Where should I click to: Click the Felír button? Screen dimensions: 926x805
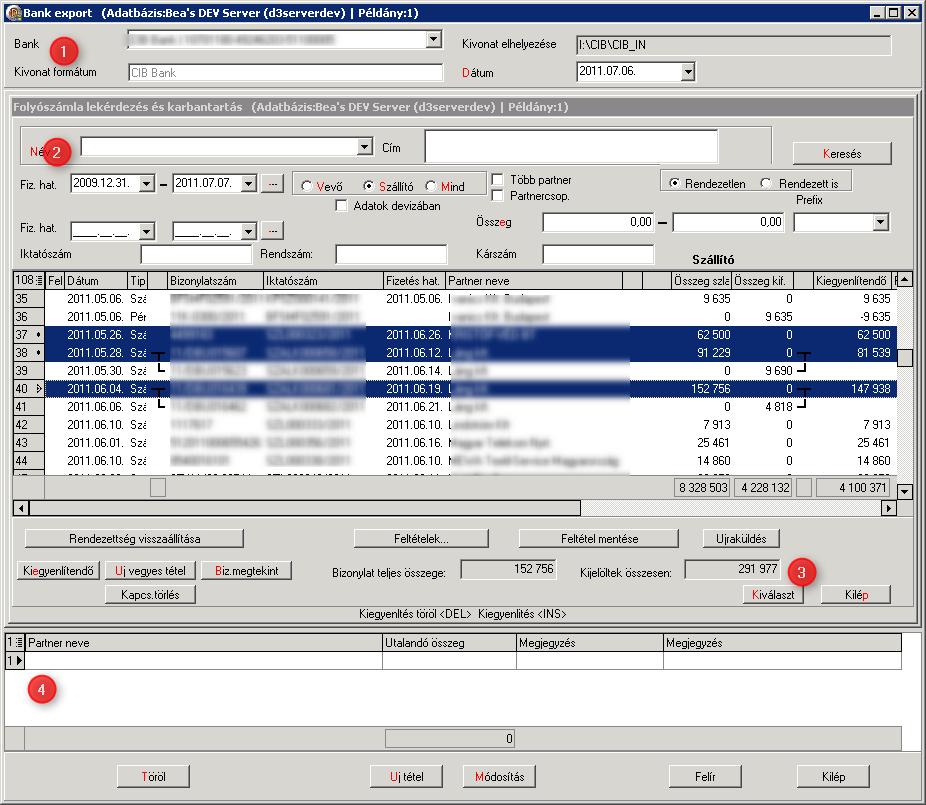click(x=705, y=777)
